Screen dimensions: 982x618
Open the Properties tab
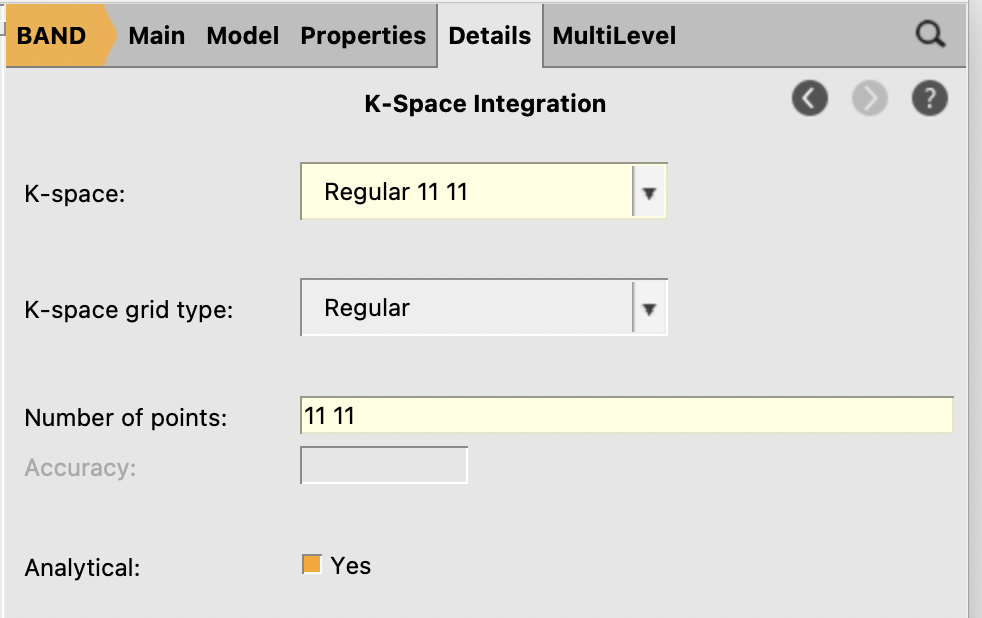[363, 35]
